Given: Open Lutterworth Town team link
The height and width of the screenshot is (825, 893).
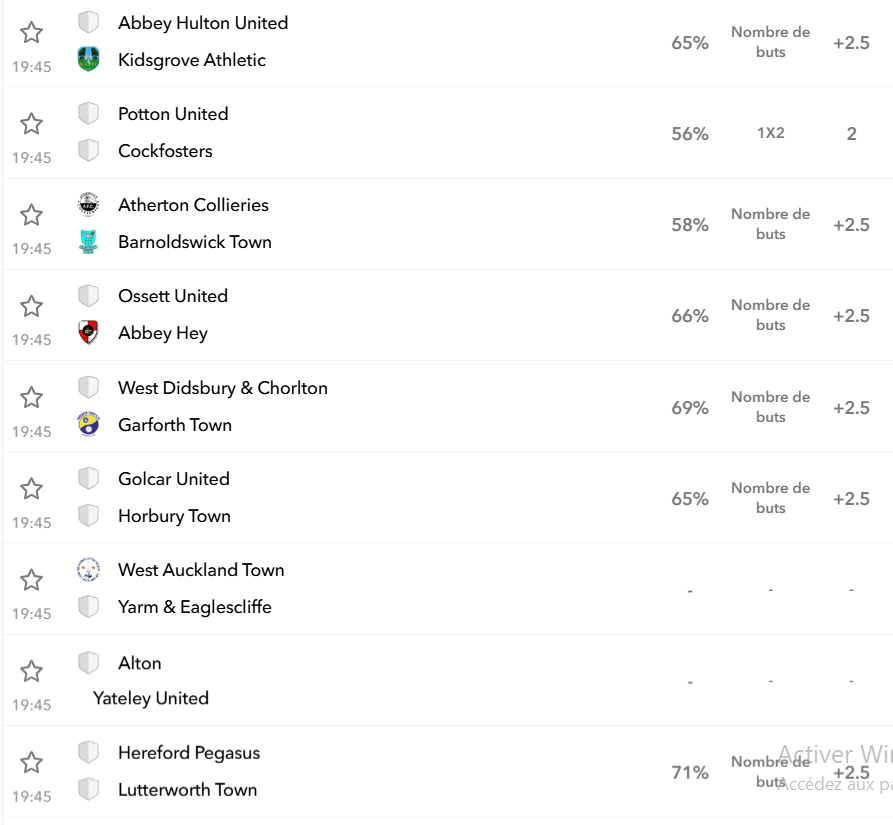Looking at the screenshot, I should tap(187, 790).
